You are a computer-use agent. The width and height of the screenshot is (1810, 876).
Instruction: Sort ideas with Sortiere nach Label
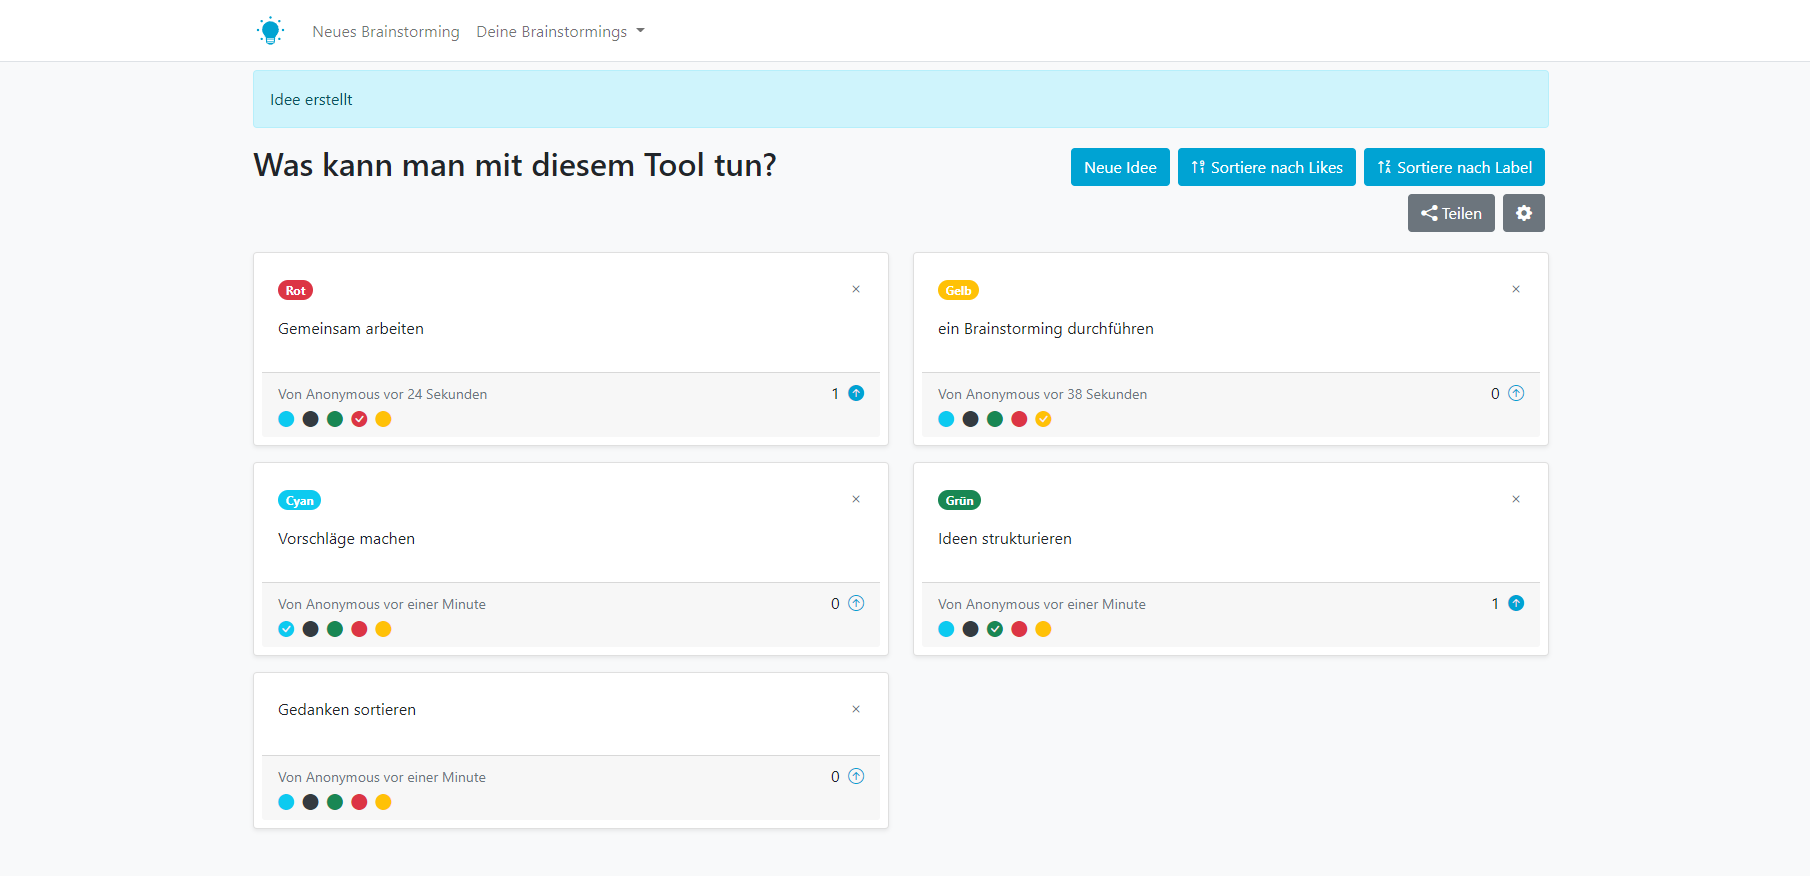(x=1454, y=167)
